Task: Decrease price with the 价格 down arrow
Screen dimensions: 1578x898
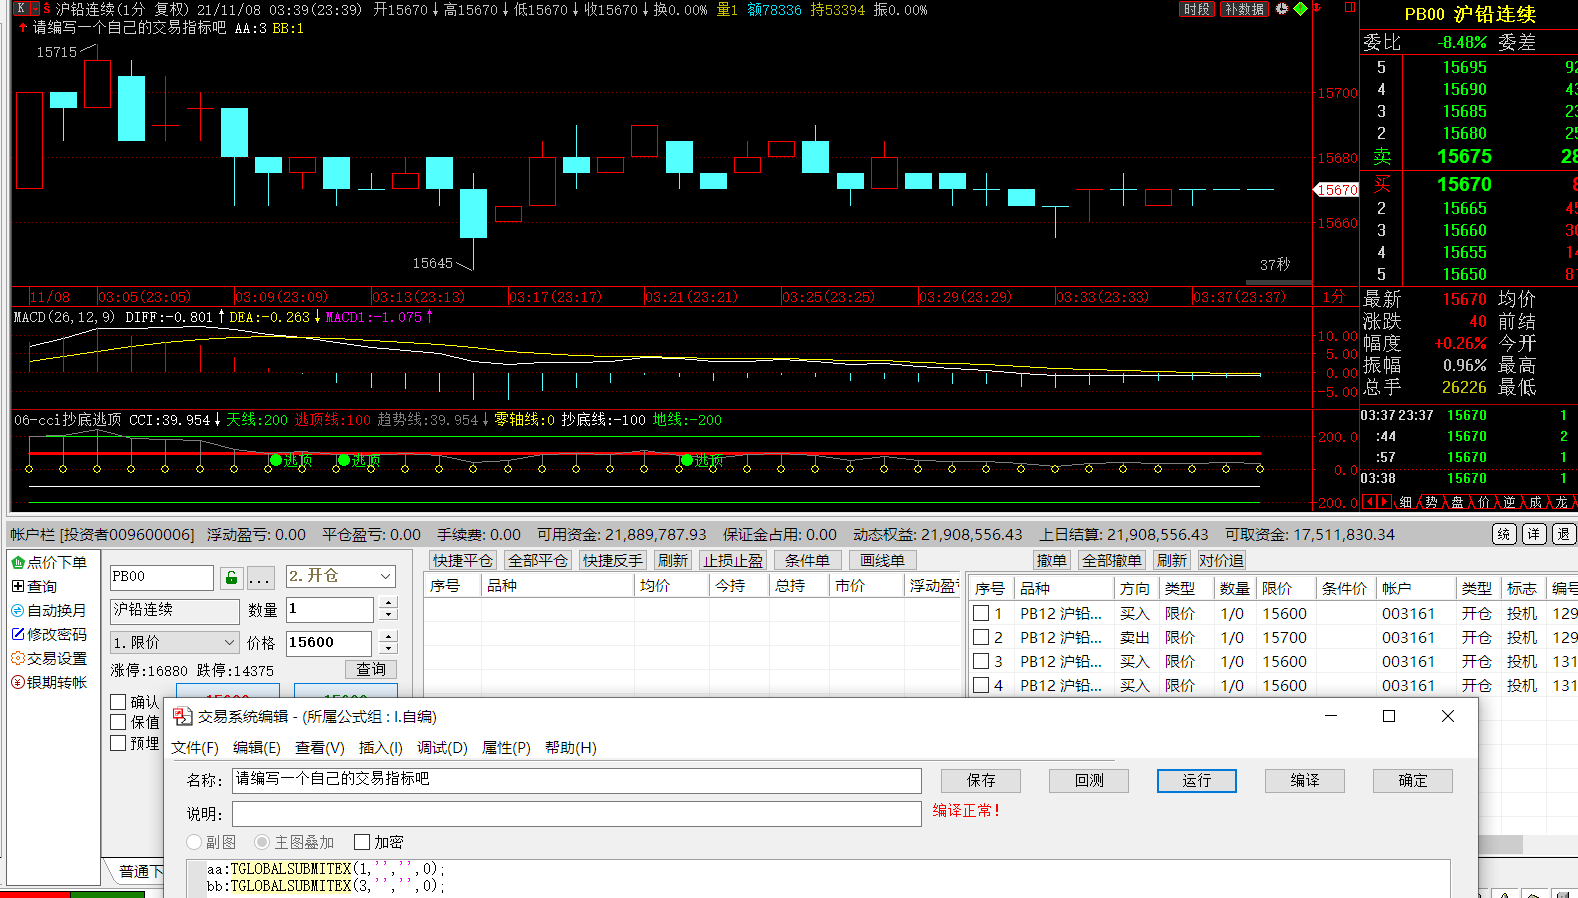Action: pyautogui.click(x=389, y=649)
